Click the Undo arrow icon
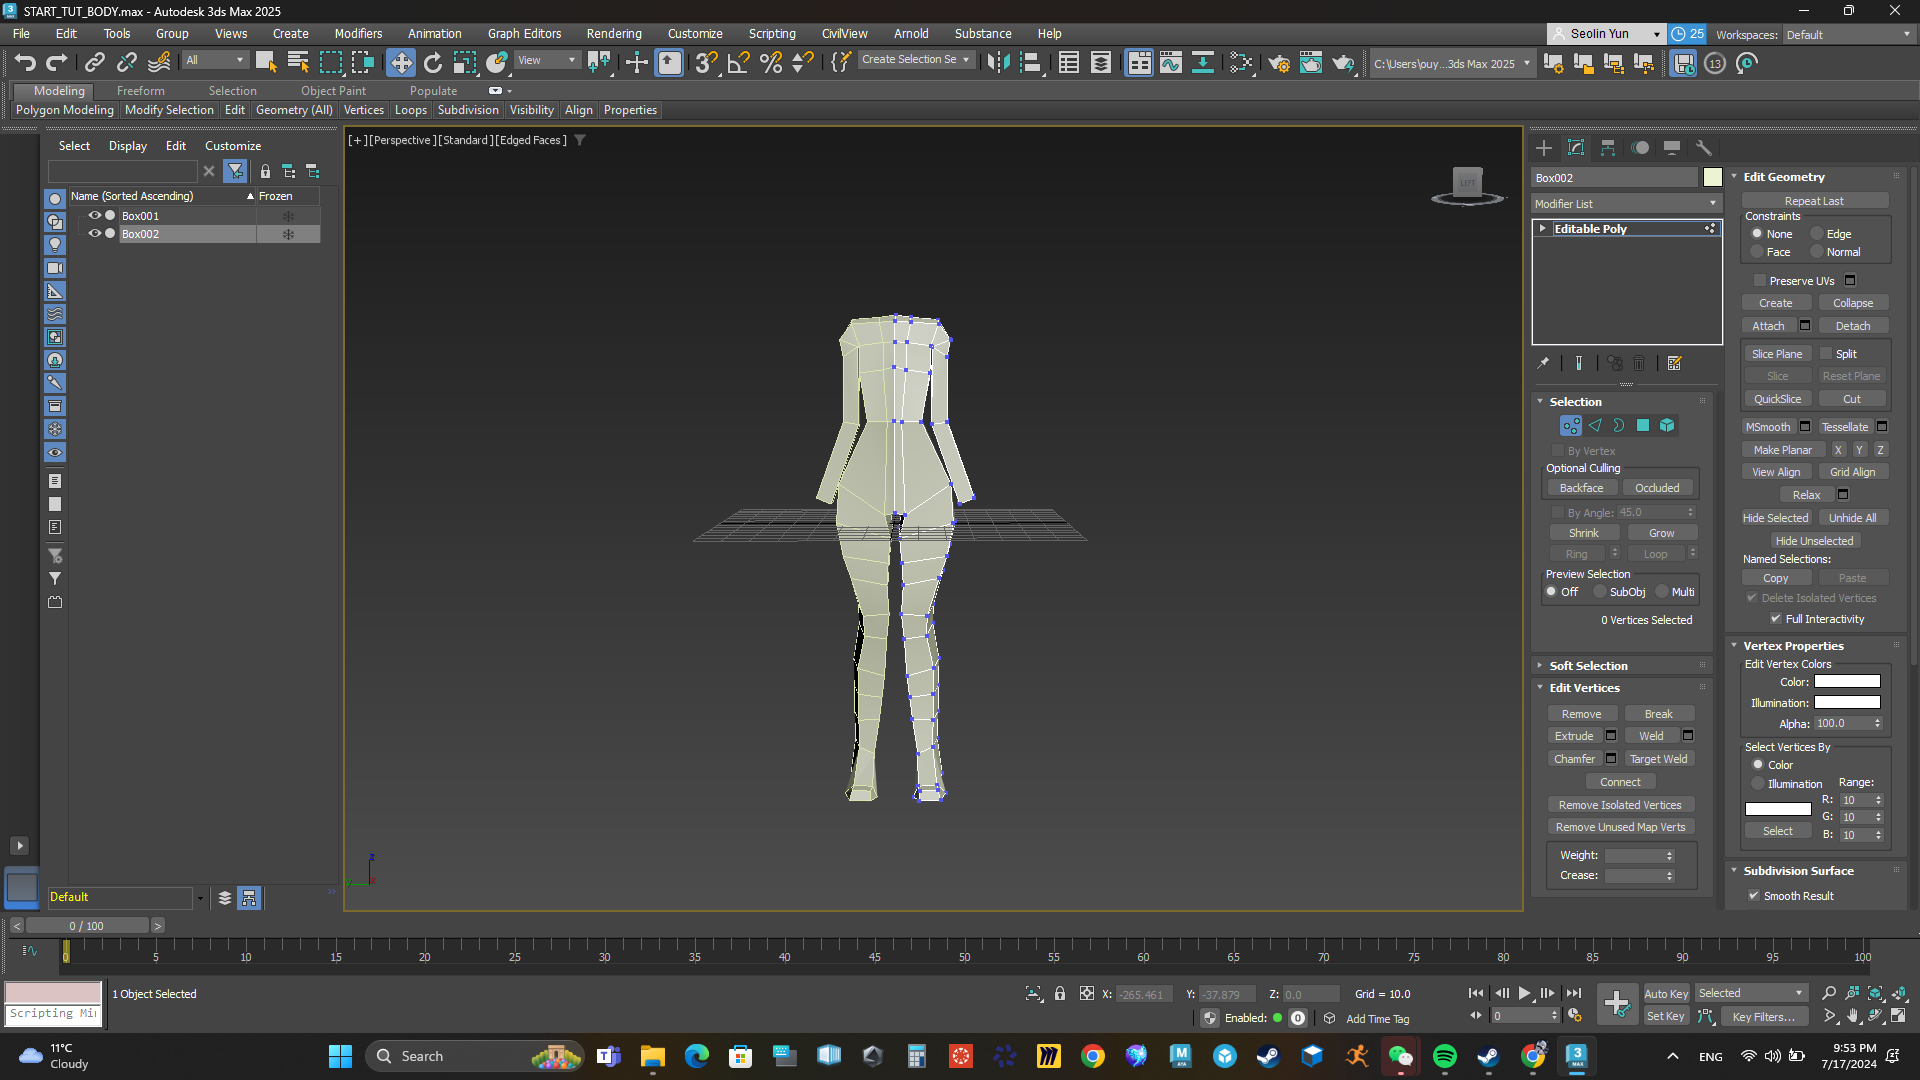 click(x=25, y=63)
